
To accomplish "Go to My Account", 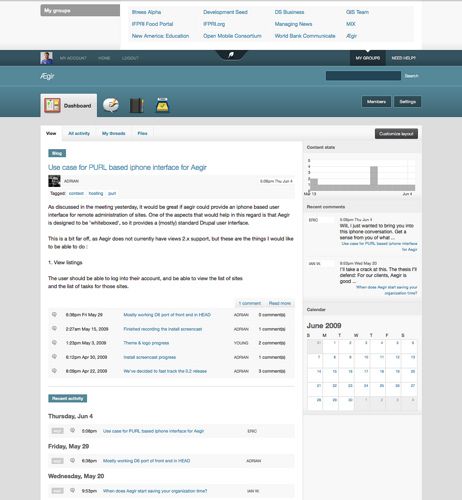I will click(x=73, y=58).
